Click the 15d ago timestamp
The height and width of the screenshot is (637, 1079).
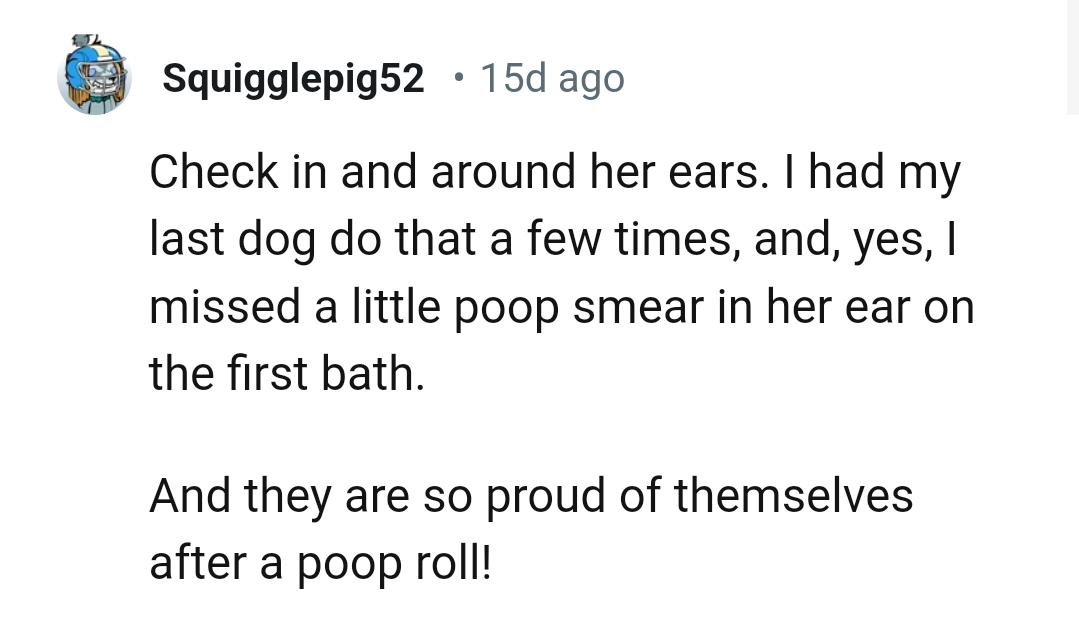pos(550,77)
